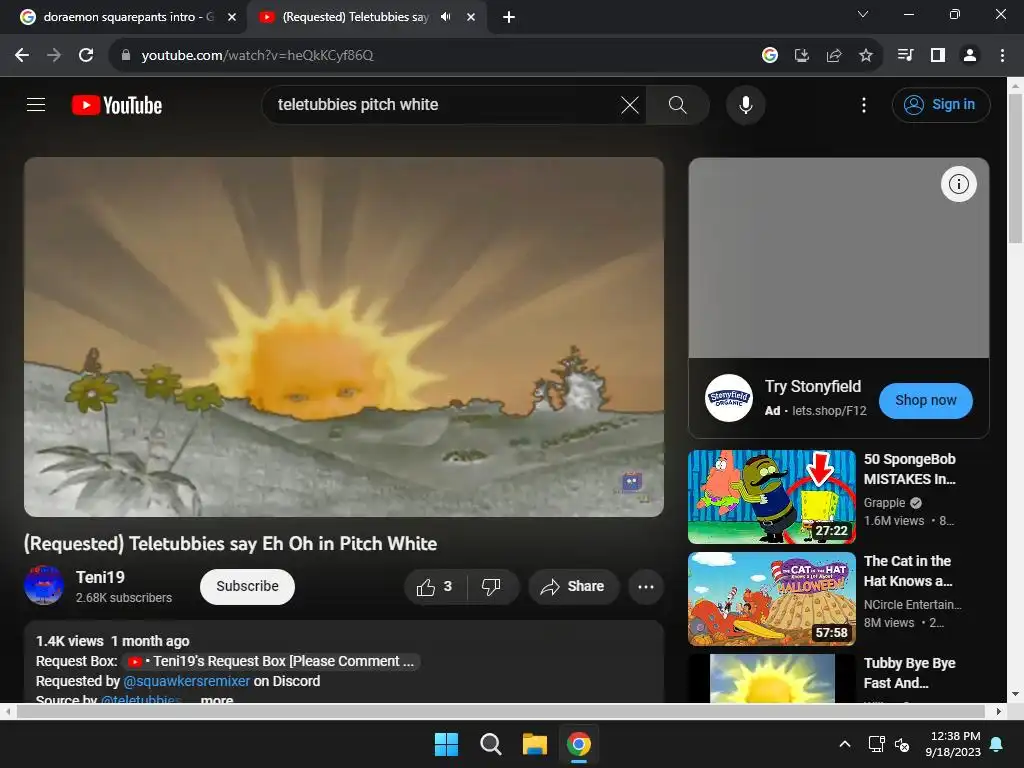
Task: Toggle Chrome side panel
Action: click(938, 55)
